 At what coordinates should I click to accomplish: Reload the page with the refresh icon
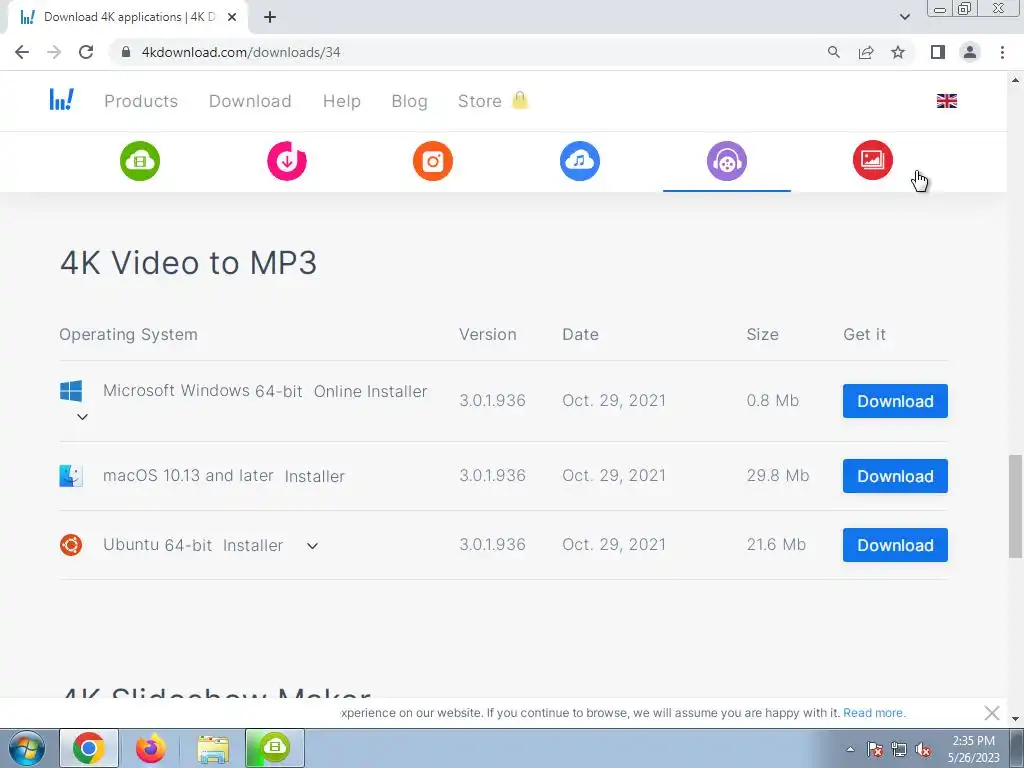coord(86,52)
